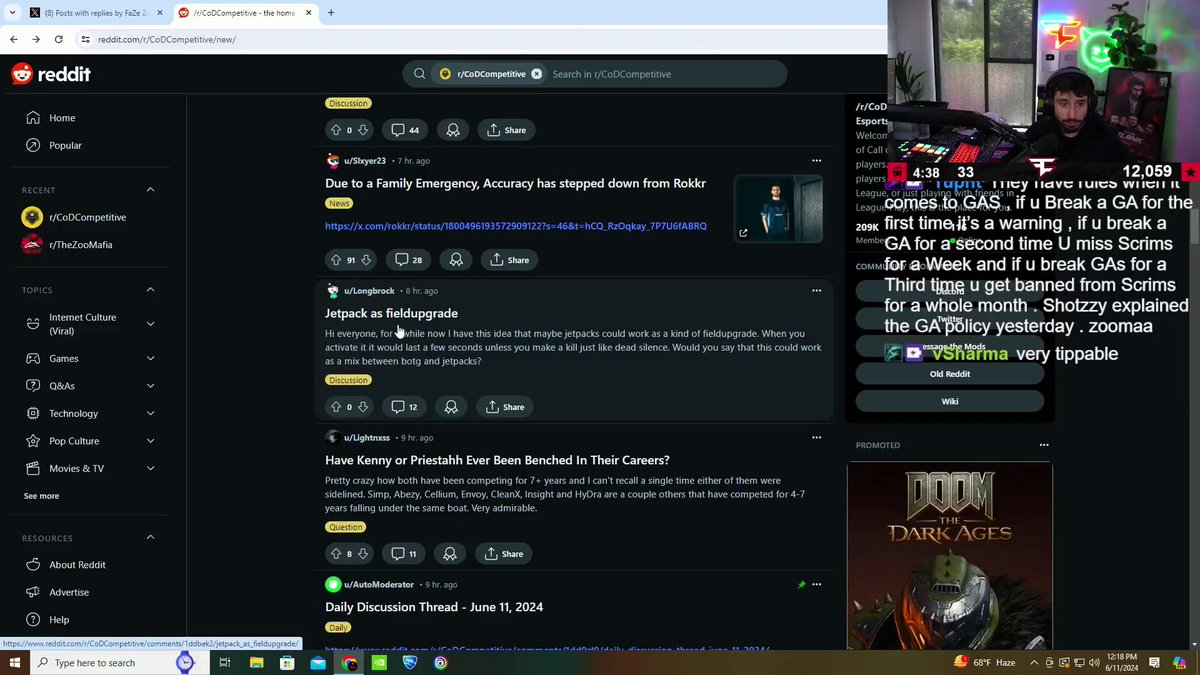Open the x.com/rokkr status link
Image resolution: width=1200 pixels, height=675 pixels.
515,226
